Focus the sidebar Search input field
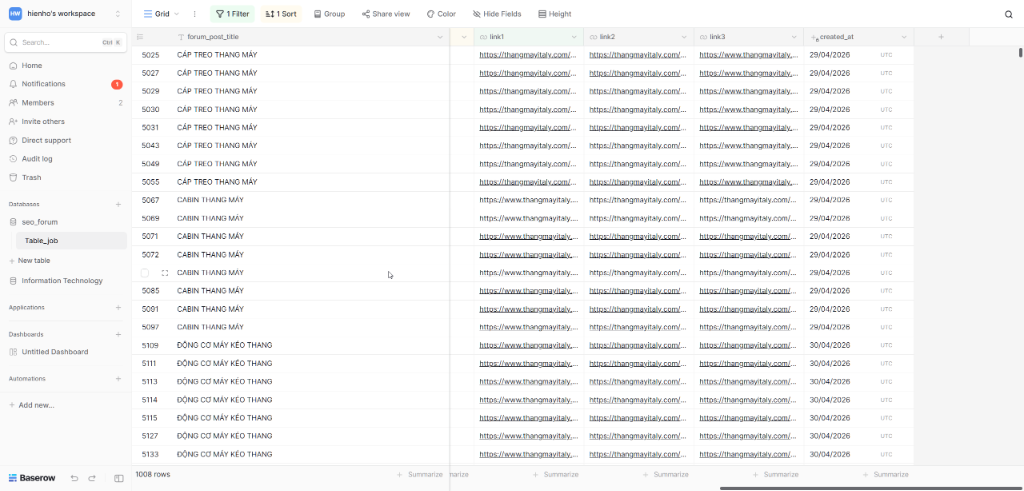 (65, 42)
